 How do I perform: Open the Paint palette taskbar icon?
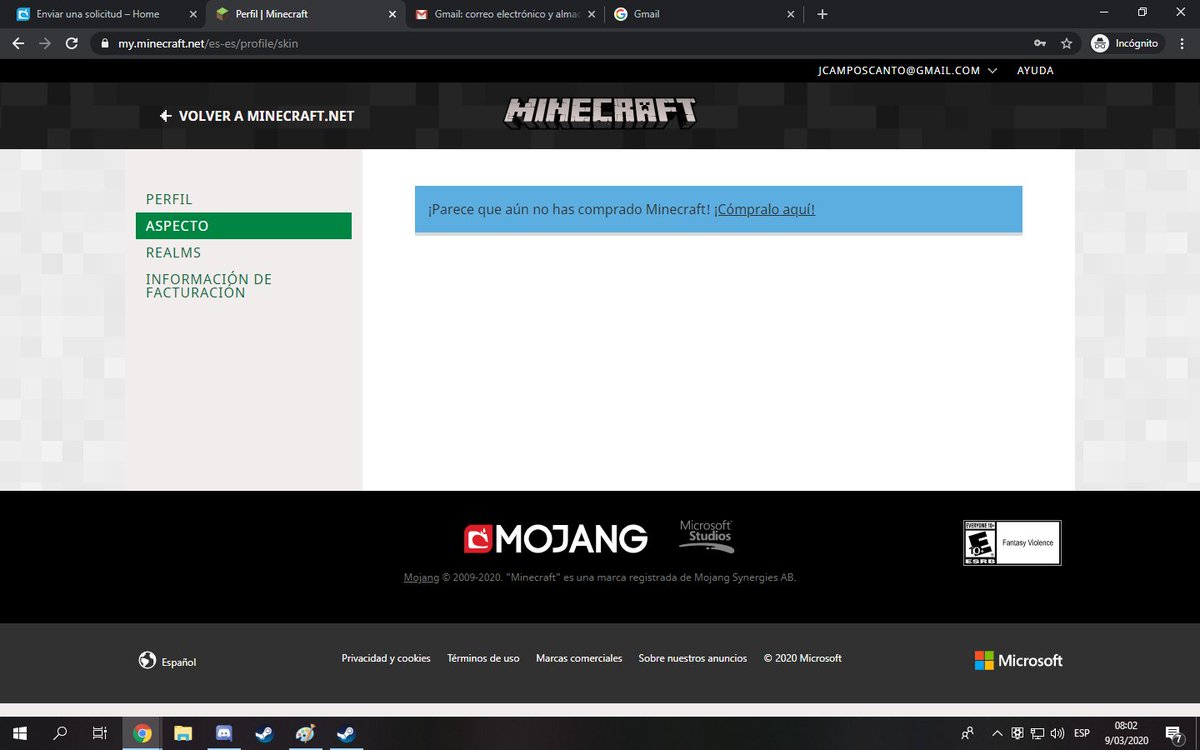click(305, 733)
